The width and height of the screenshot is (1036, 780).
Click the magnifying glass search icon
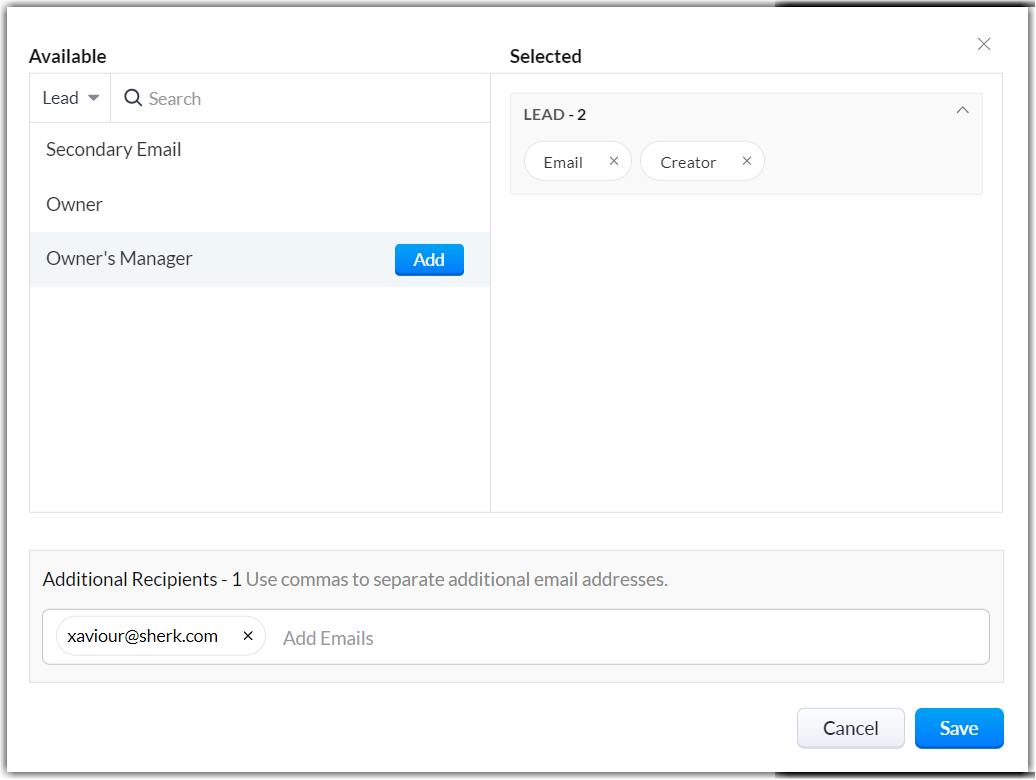(x=133, y=98)
